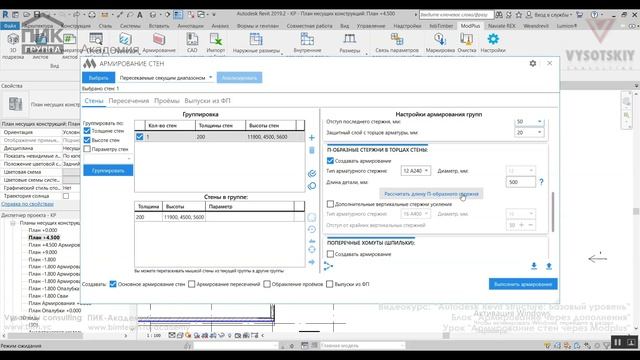This screenshot has width=640, height=360.
Task: Click the settings panel vertical scrollbar
Action: click(553, 211)
